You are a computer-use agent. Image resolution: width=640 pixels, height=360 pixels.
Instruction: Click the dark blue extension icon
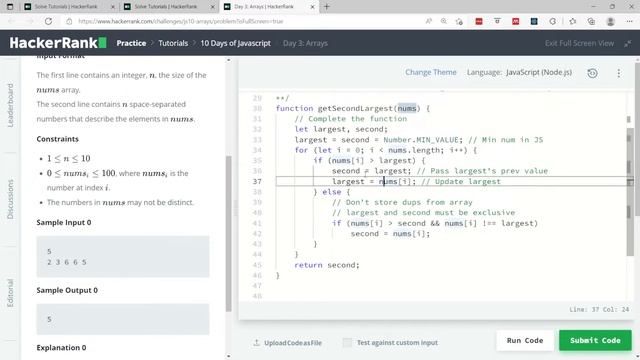click(x=534, y=21)
